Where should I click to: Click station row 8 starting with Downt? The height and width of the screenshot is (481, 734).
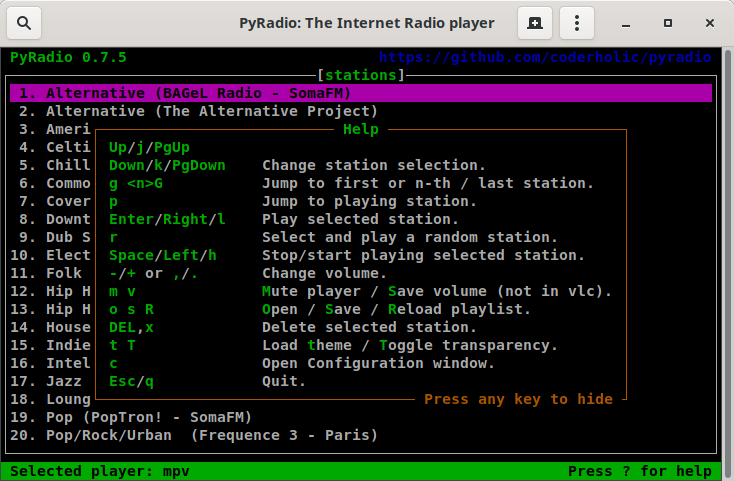pos(55,219)
